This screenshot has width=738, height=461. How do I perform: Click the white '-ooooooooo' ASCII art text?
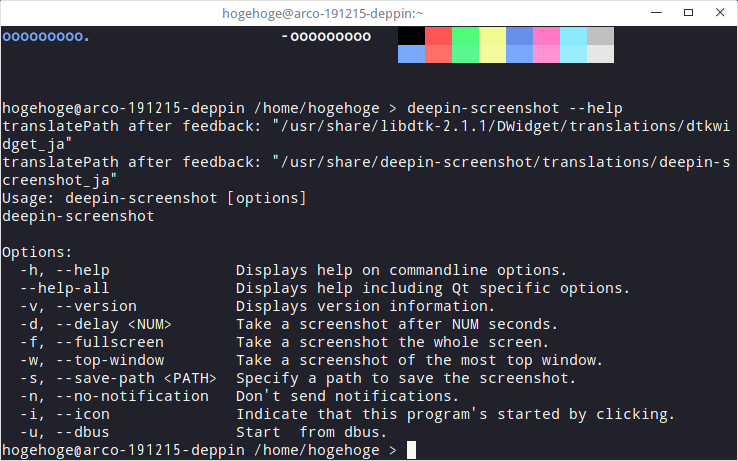(326, 37)
